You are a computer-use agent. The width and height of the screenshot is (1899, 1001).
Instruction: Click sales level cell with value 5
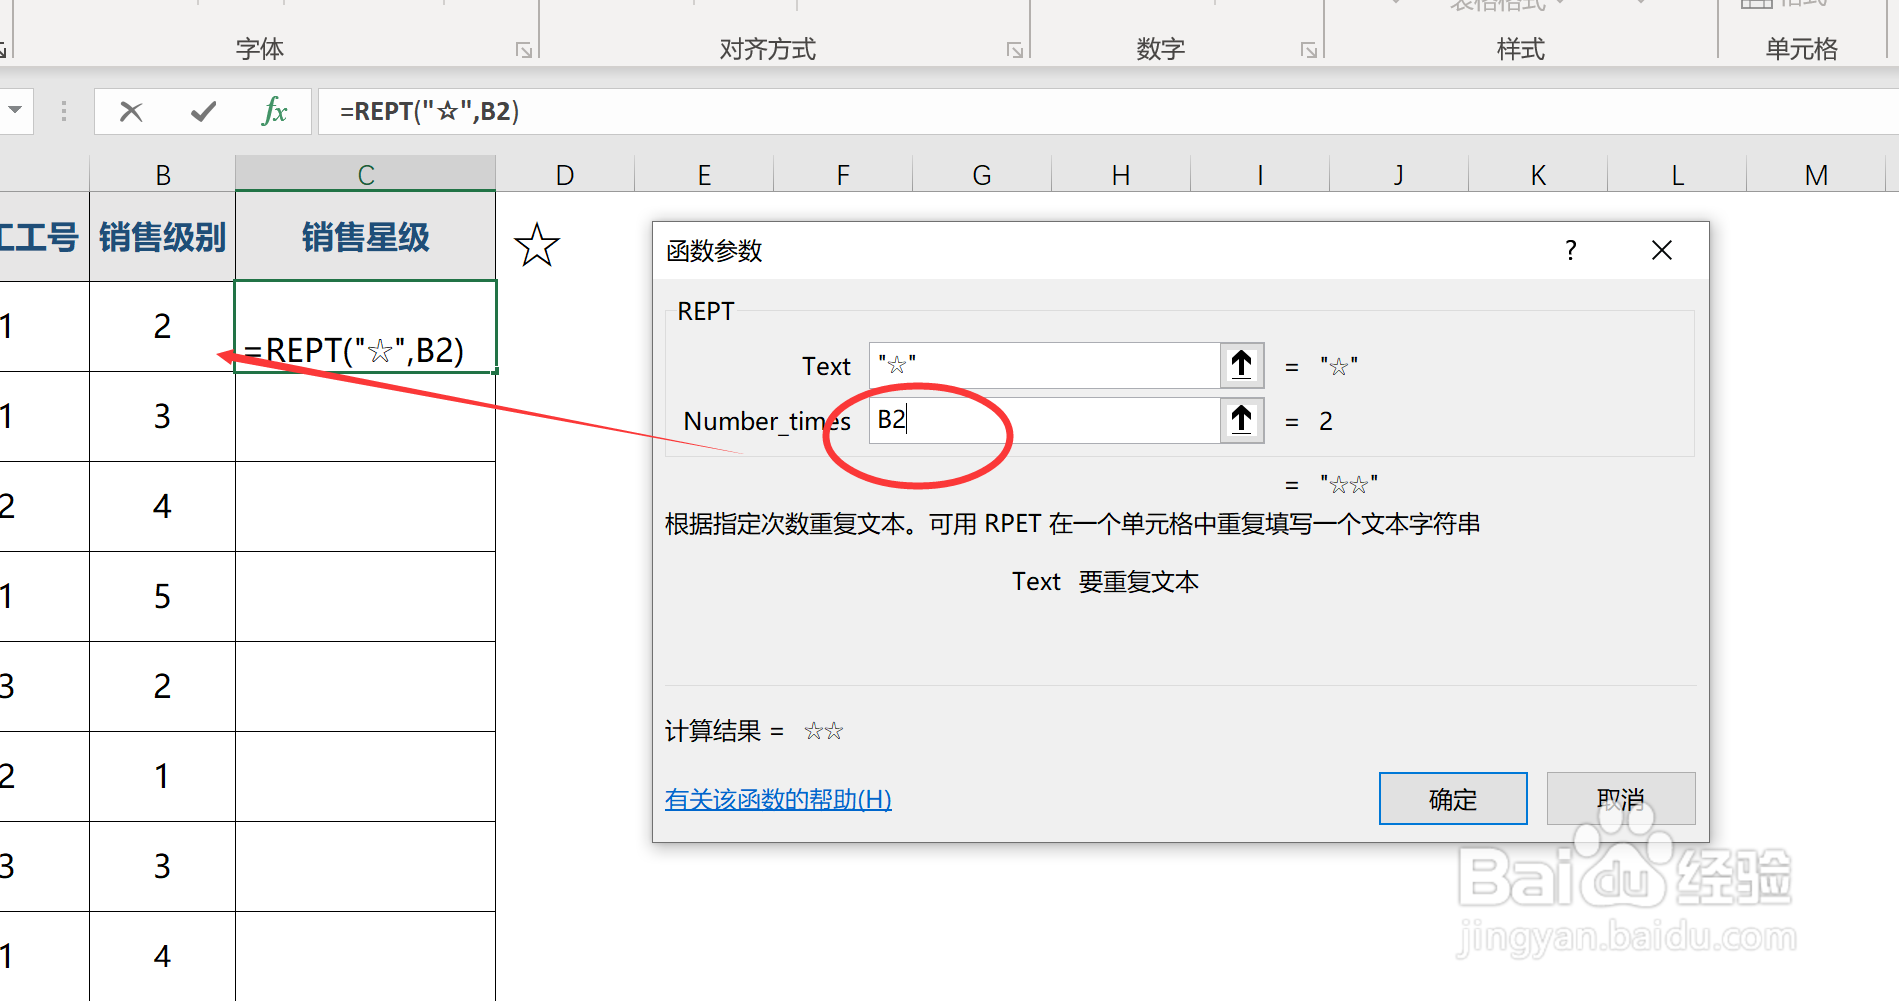tap(163, 597)
